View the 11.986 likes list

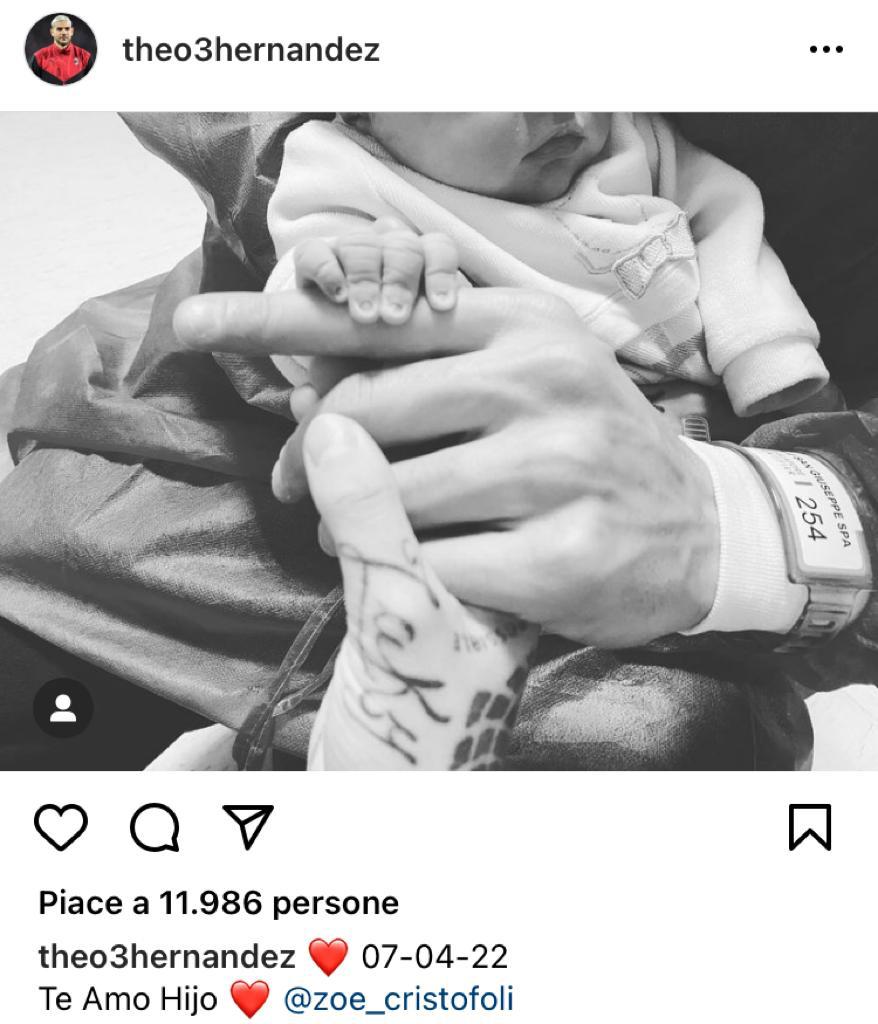point(219,903)
